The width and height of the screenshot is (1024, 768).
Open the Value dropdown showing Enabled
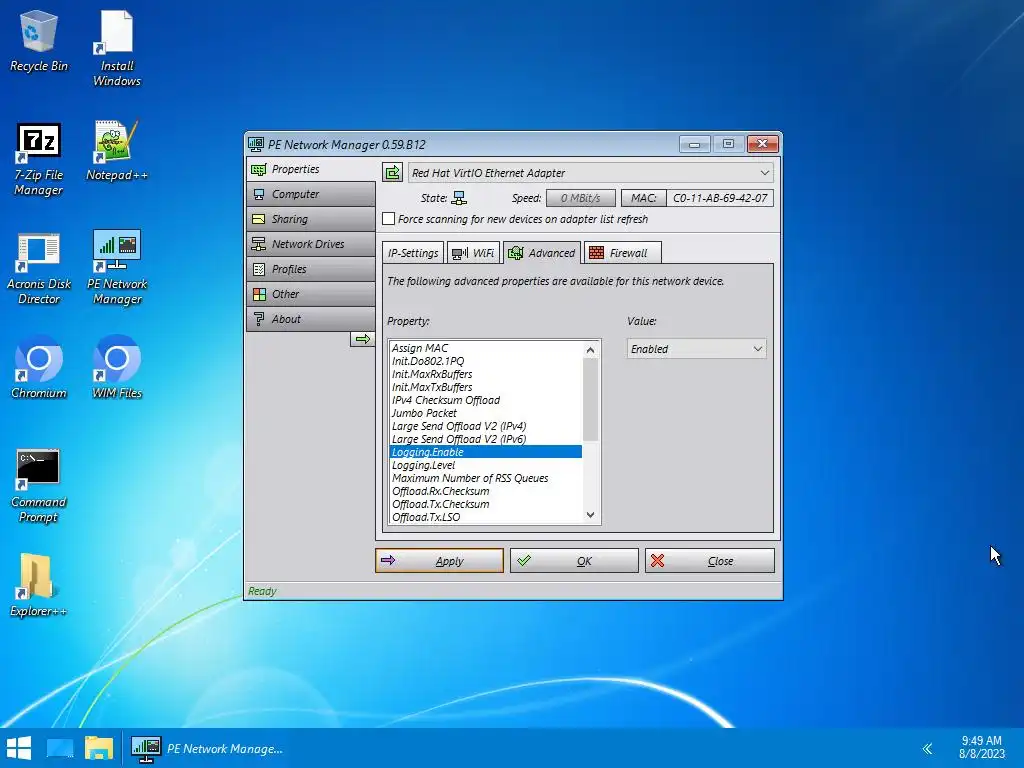click(x=696, y=349)
